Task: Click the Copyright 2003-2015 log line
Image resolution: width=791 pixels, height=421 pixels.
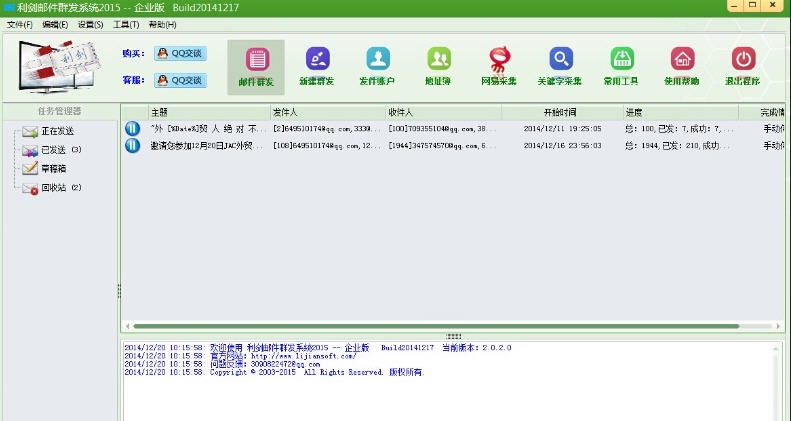Action: 274,372
